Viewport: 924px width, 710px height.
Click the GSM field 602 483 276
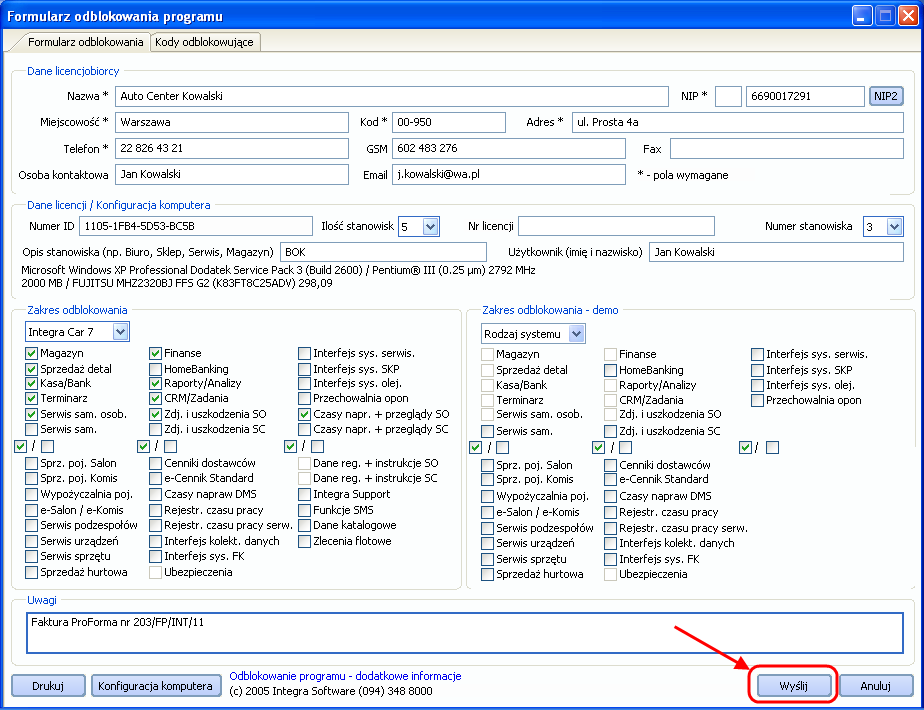pyautogui.click(x=509, y=148)
